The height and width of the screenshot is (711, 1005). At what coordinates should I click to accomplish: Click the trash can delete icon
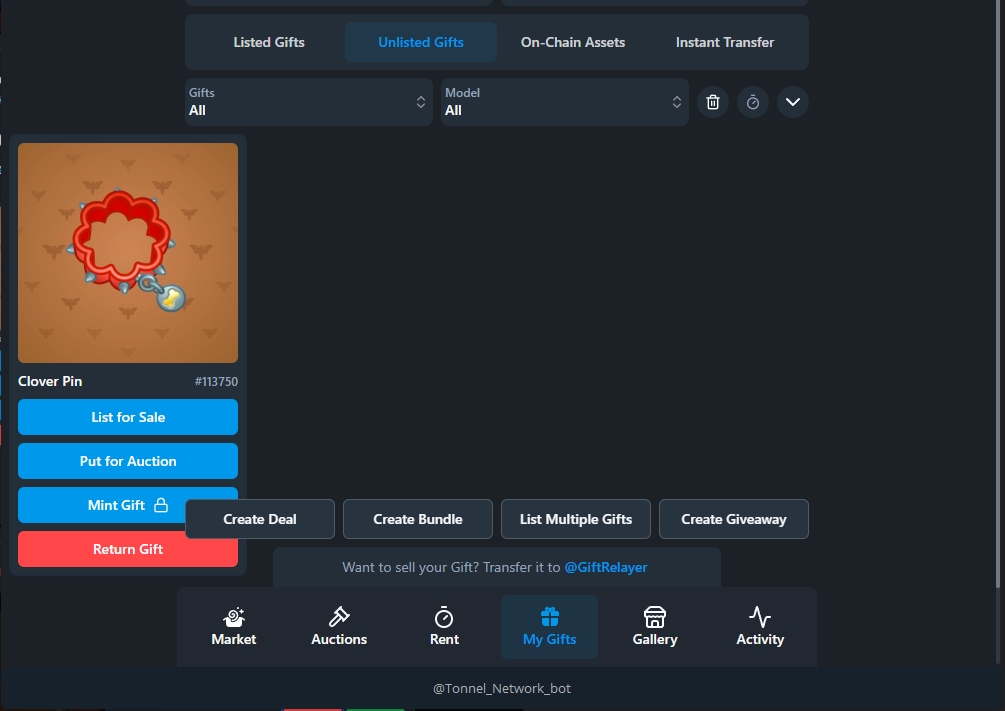[x=713, y=102]
